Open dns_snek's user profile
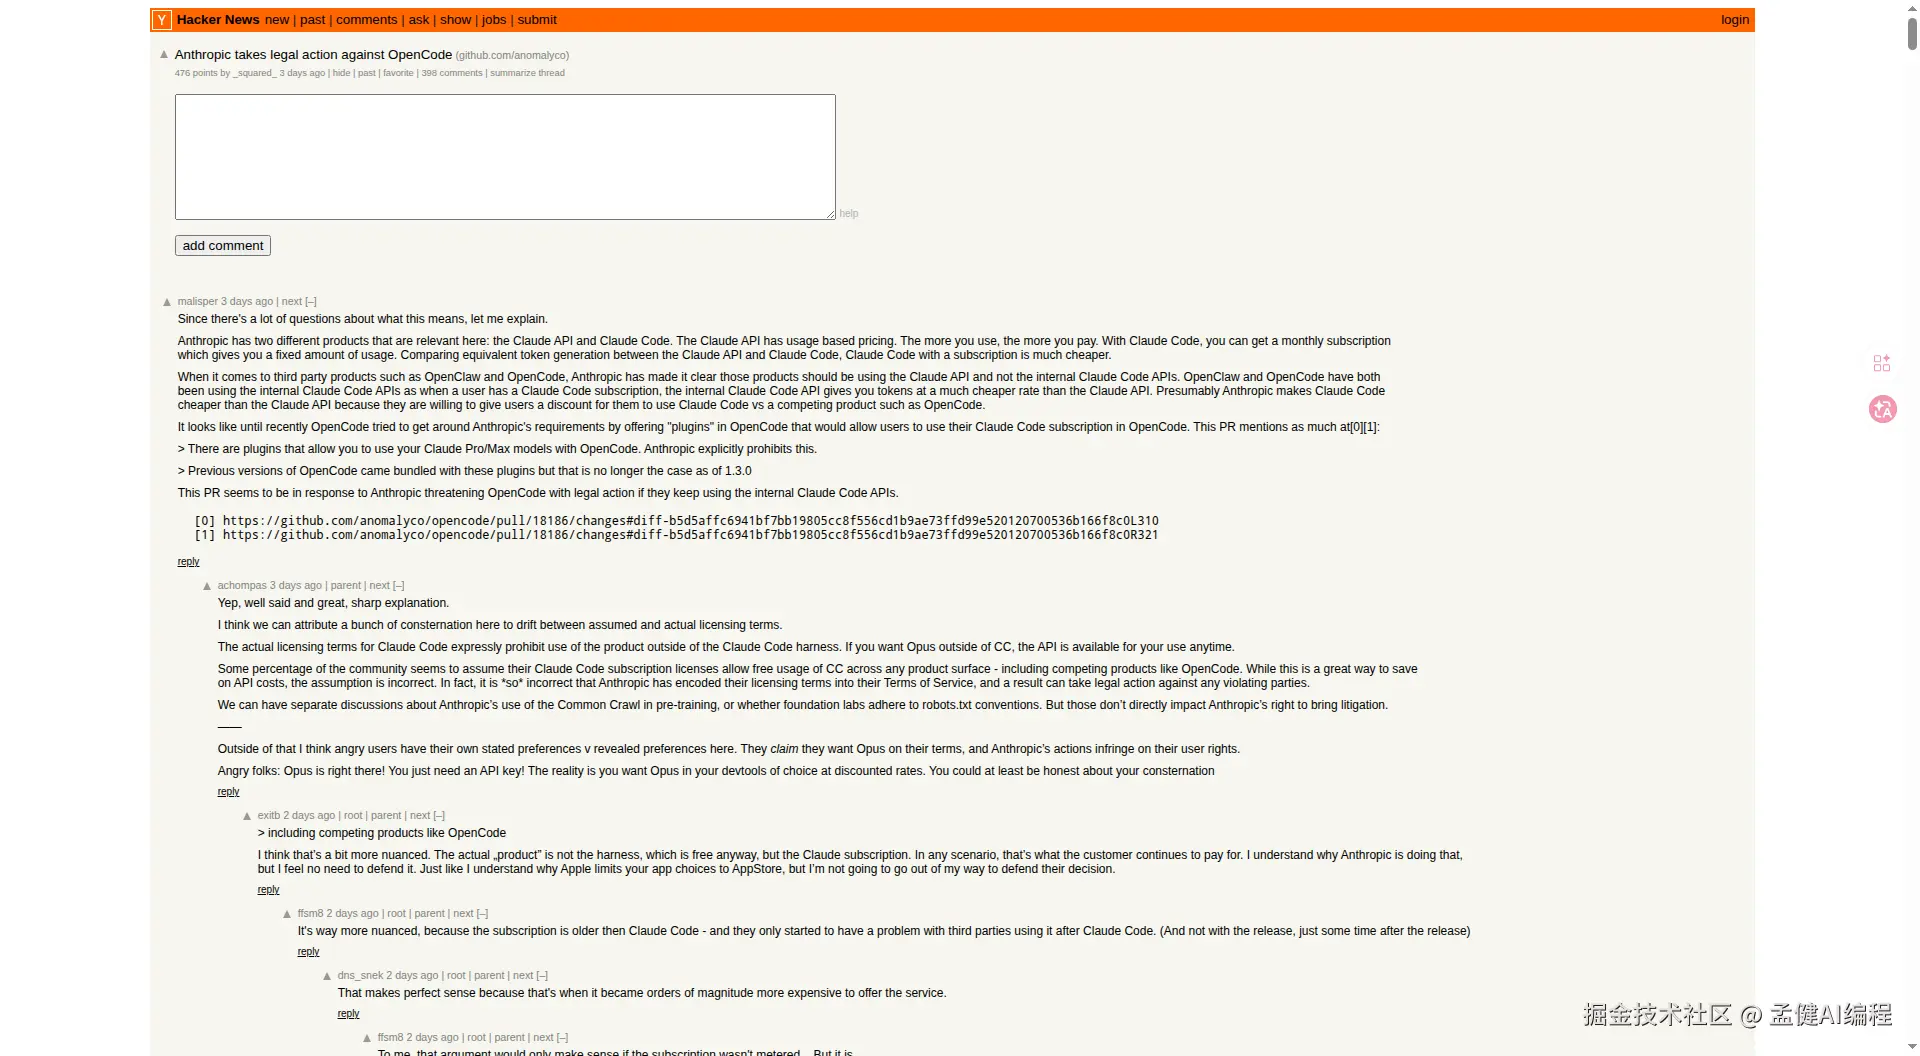The height and width of the screenshot is (1056, 1920). coord(360,975)
